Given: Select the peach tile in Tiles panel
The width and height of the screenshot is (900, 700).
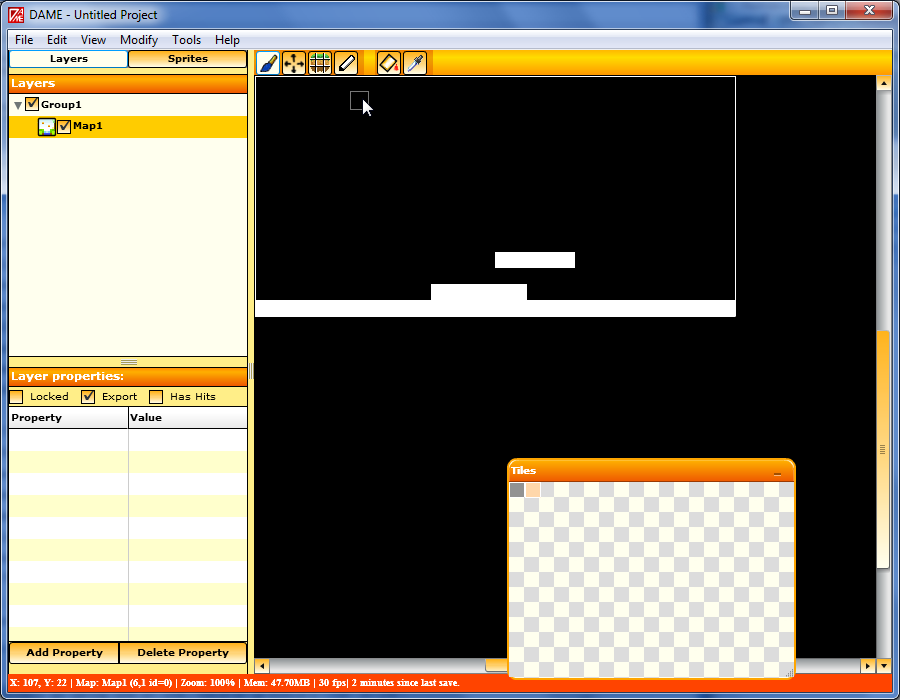Looking at the screenshot, I should point(533,489).
